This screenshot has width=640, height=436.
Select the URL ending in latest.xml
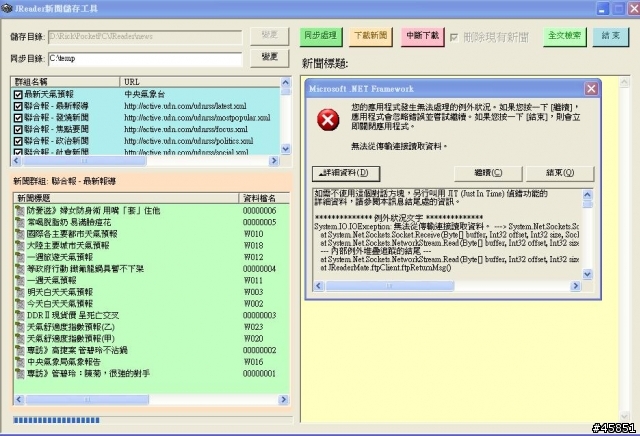coord(185,106)
